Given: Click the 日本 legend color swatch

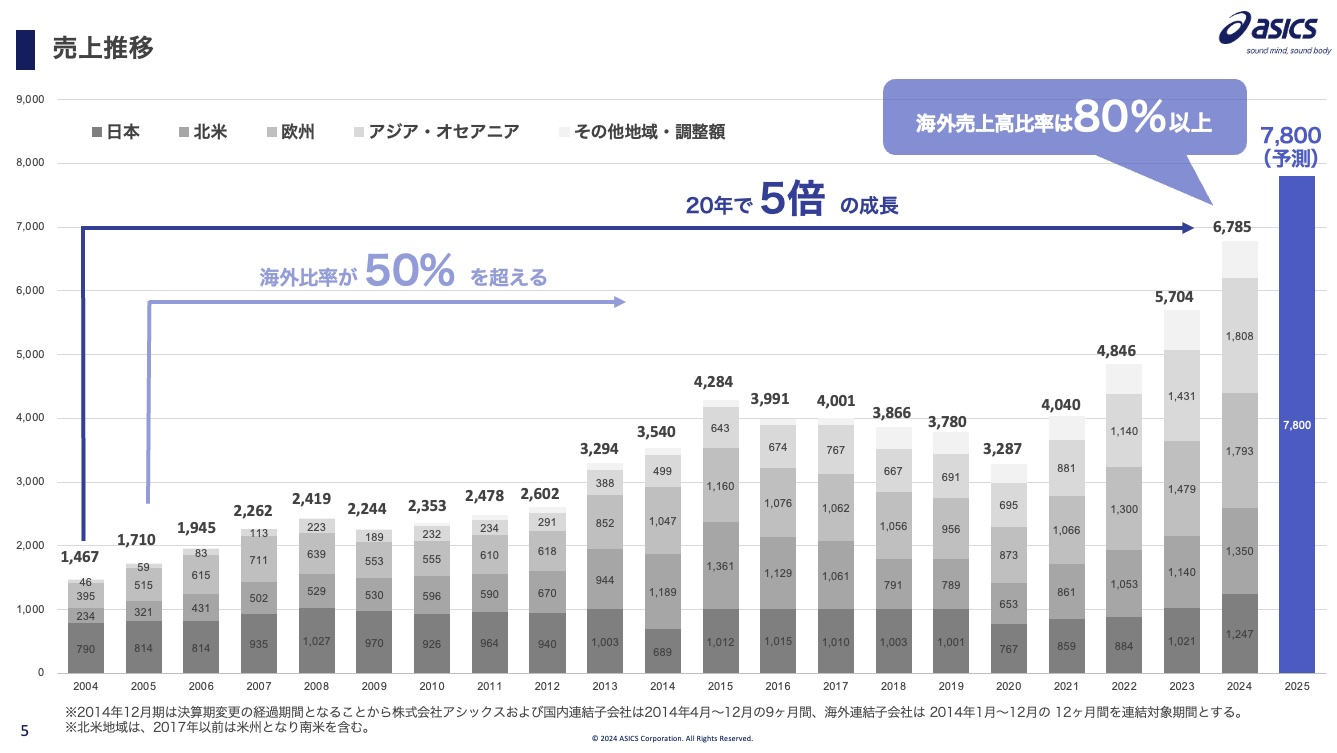Looking at the screenshot, I should click(x=97, y=132).
